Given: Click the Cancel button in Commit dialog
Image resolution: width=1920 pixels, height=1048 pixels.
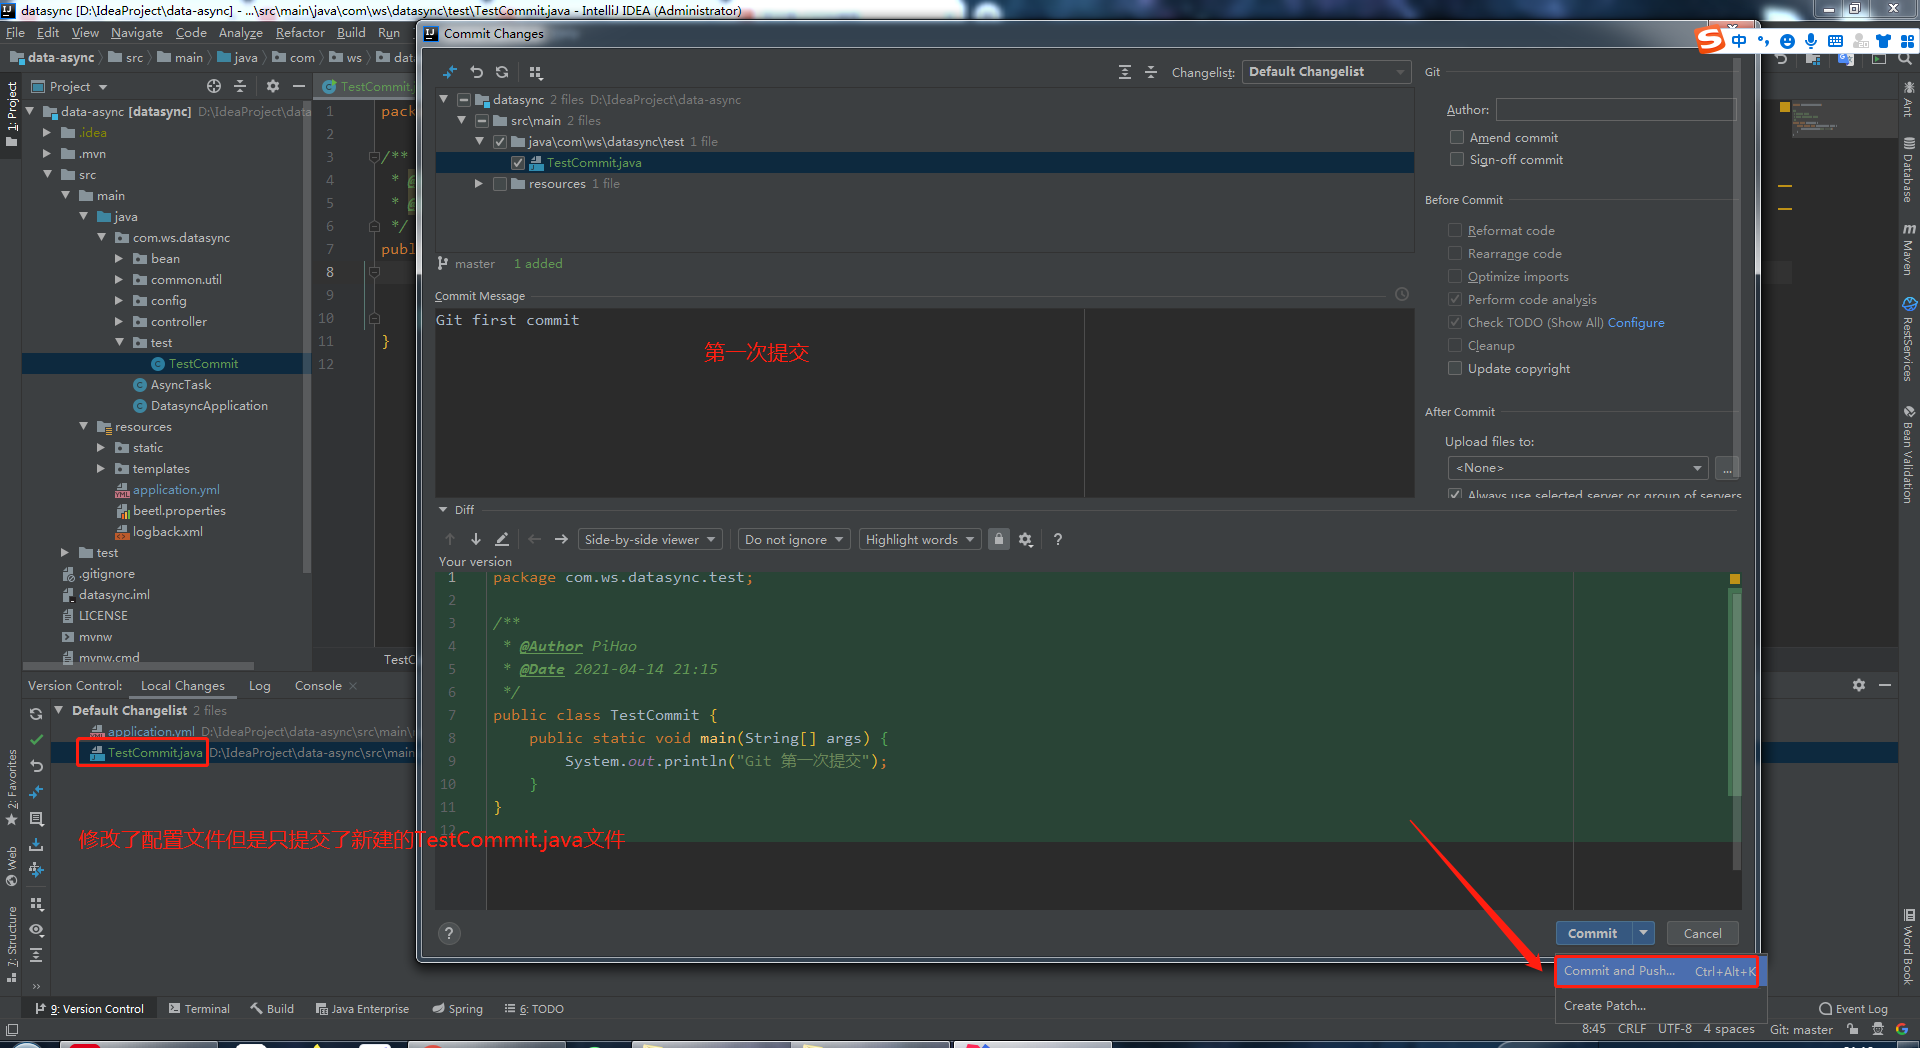Looking at the screenshot, I should pos(1702,933).
